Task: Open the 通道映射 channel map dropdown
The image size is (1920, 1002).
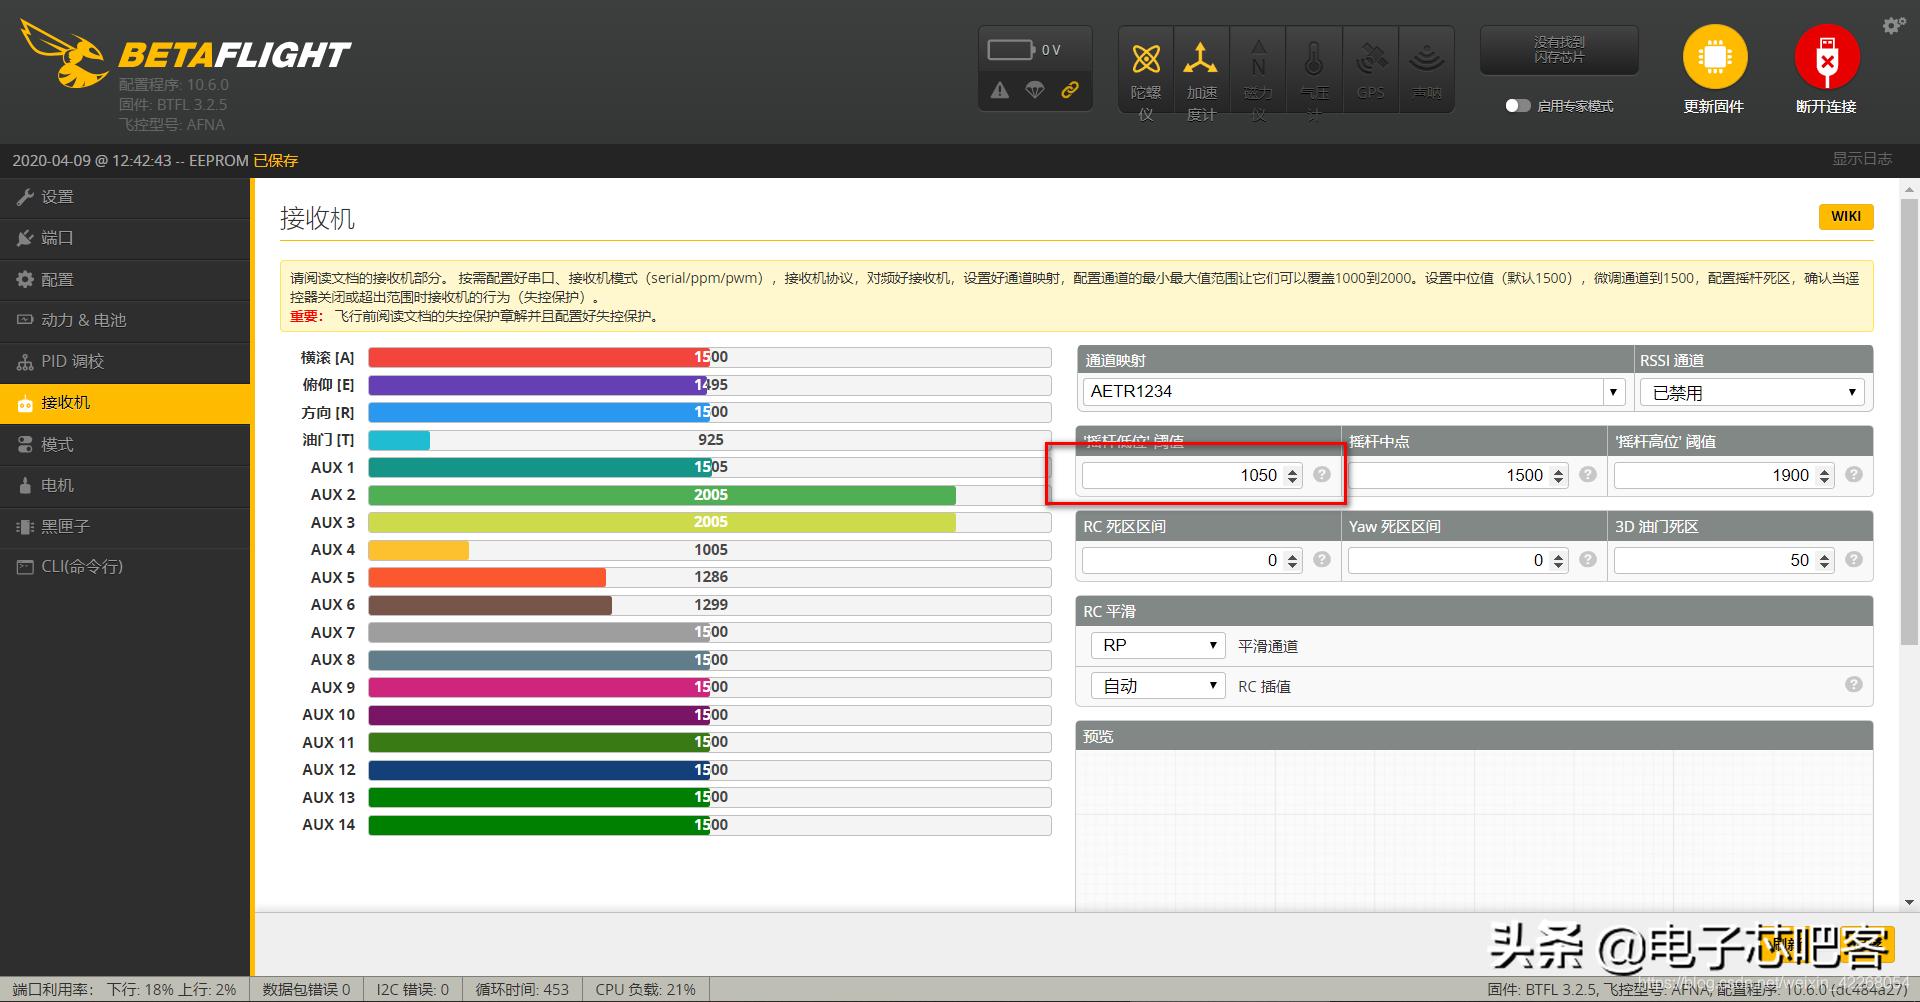Action: point(1350,392)
